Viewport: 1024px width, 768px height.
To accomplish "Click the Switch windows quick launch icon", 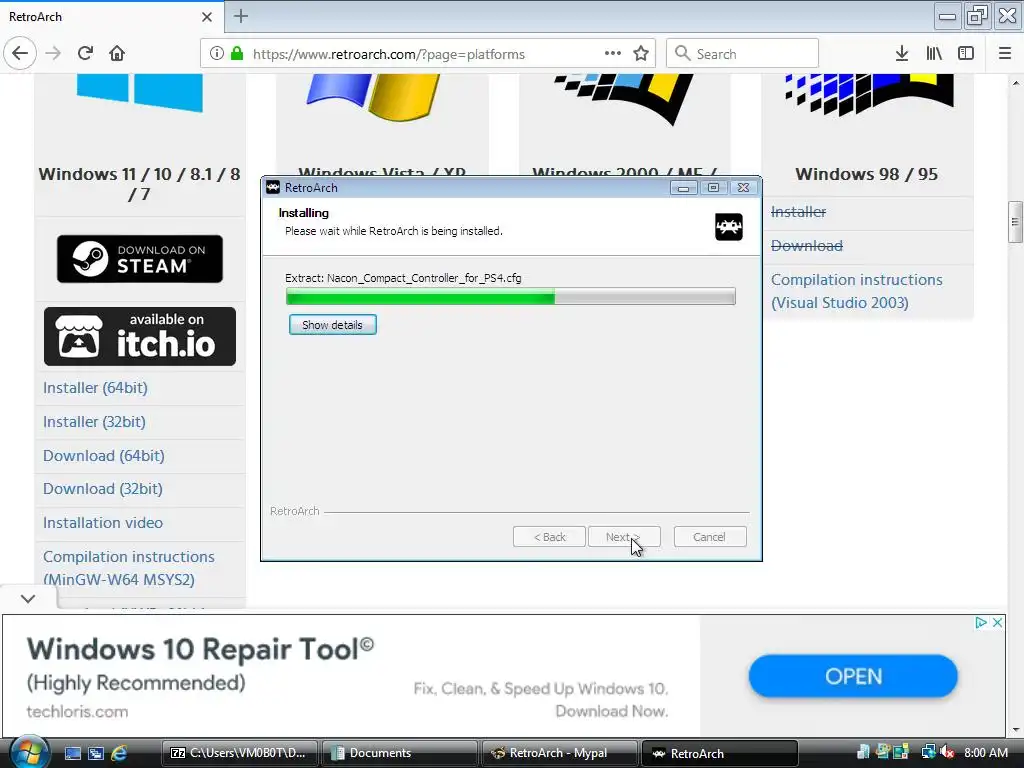I will [x=96, y=753].
